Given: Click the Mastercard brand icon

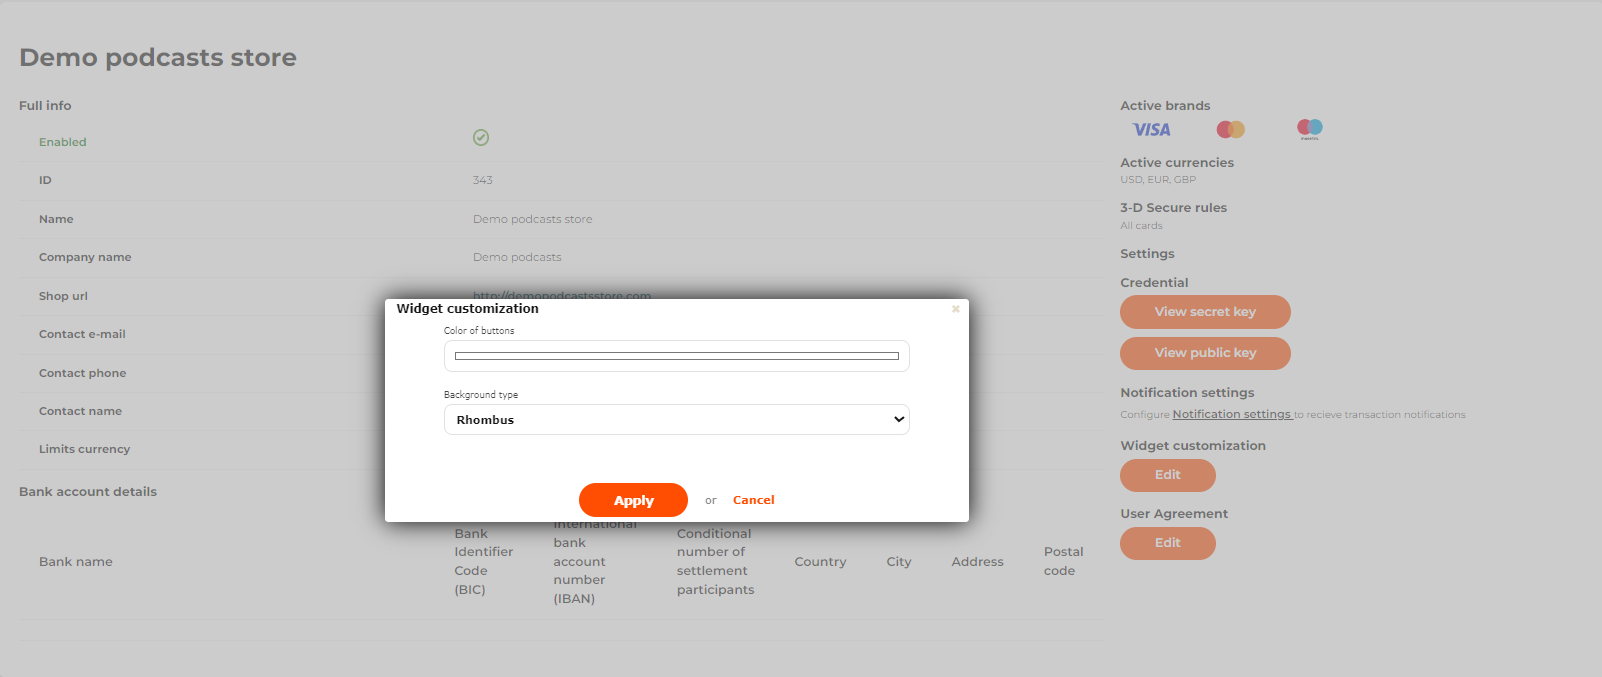Looking at the screenshot, I should click(x=1231, y=129).
